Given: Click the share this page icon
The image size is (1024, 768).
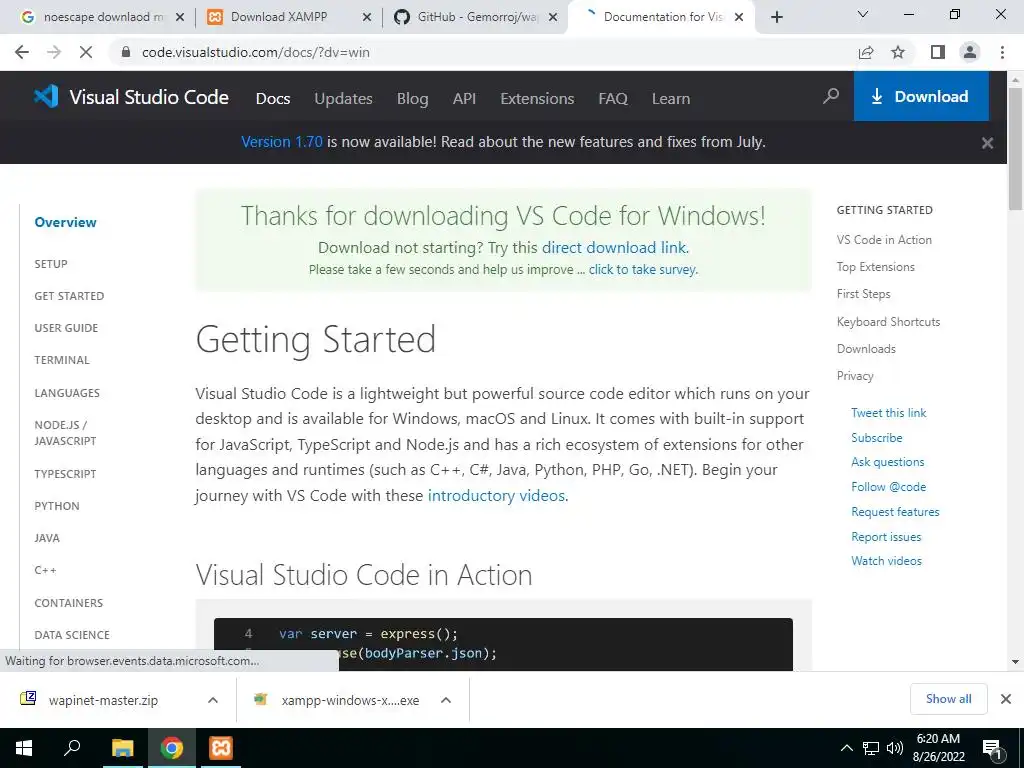Looking at the screenshot, I should 866,52.
